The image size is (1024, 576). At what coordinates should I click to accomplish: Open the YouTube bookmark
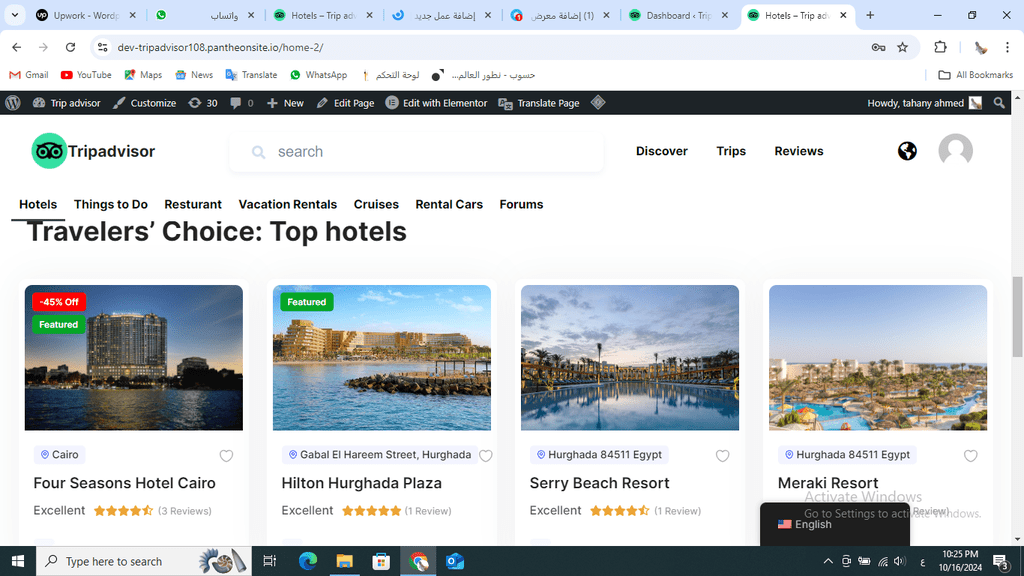(86, 75)
